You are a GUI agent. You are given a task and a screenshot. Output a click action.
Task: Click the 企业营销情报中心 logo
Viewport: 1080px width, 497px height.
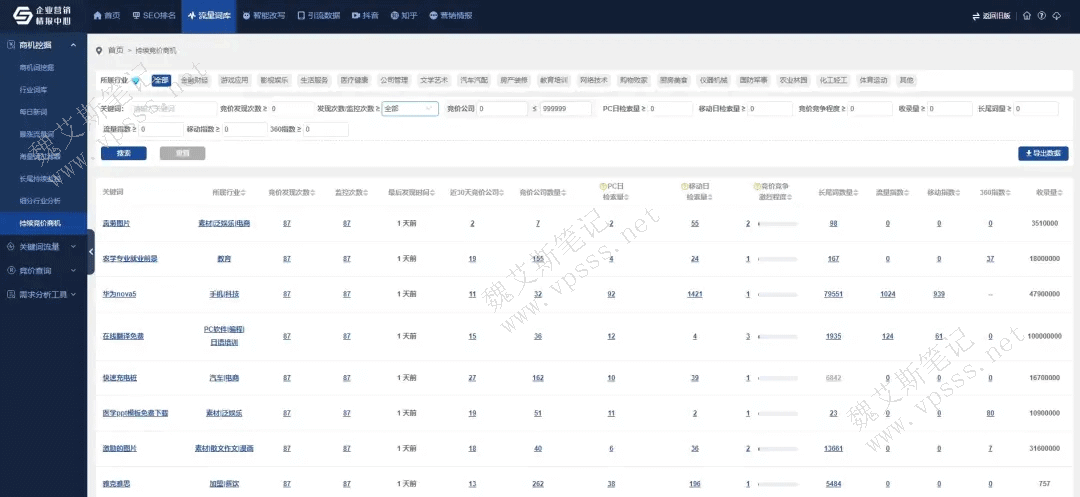point(42,16)
